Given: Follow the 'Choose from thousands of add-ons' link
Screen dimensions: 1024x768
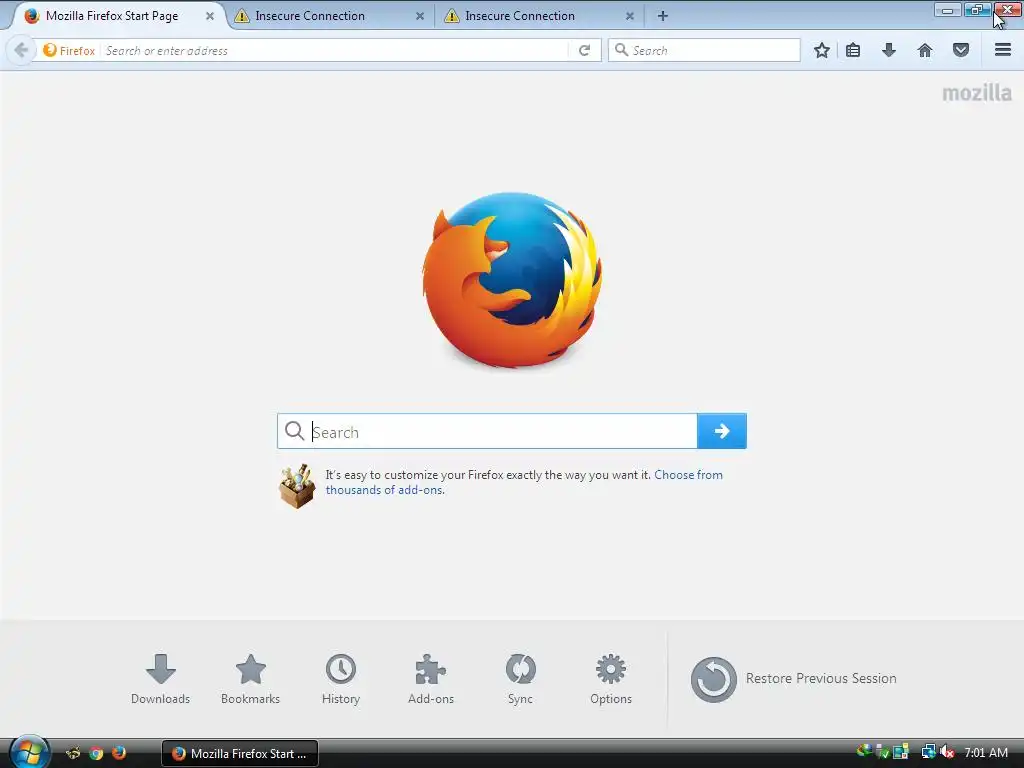Looking at the screenshot, I should click(x=524, y=482).
